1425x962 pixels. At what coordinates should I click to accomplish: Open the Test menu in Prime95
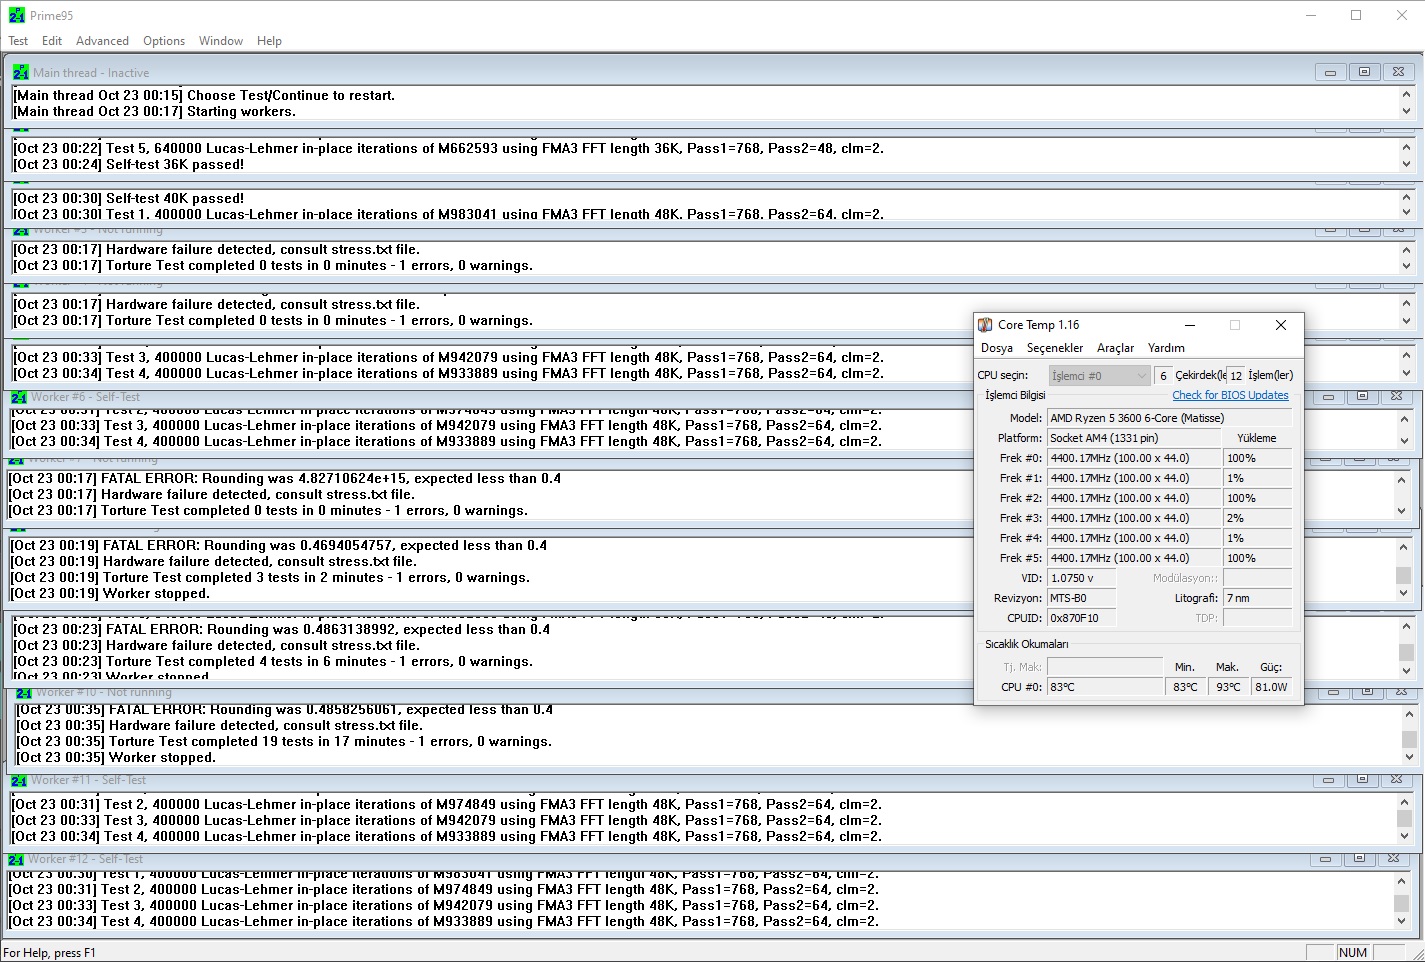pyautogui.click(x=18, y=41)
